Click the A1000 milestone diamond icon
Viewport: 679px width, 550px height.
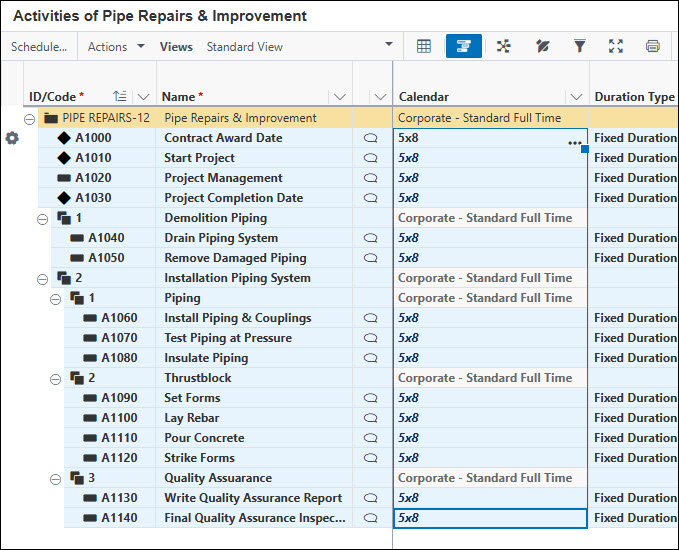[x=64, y=138]
